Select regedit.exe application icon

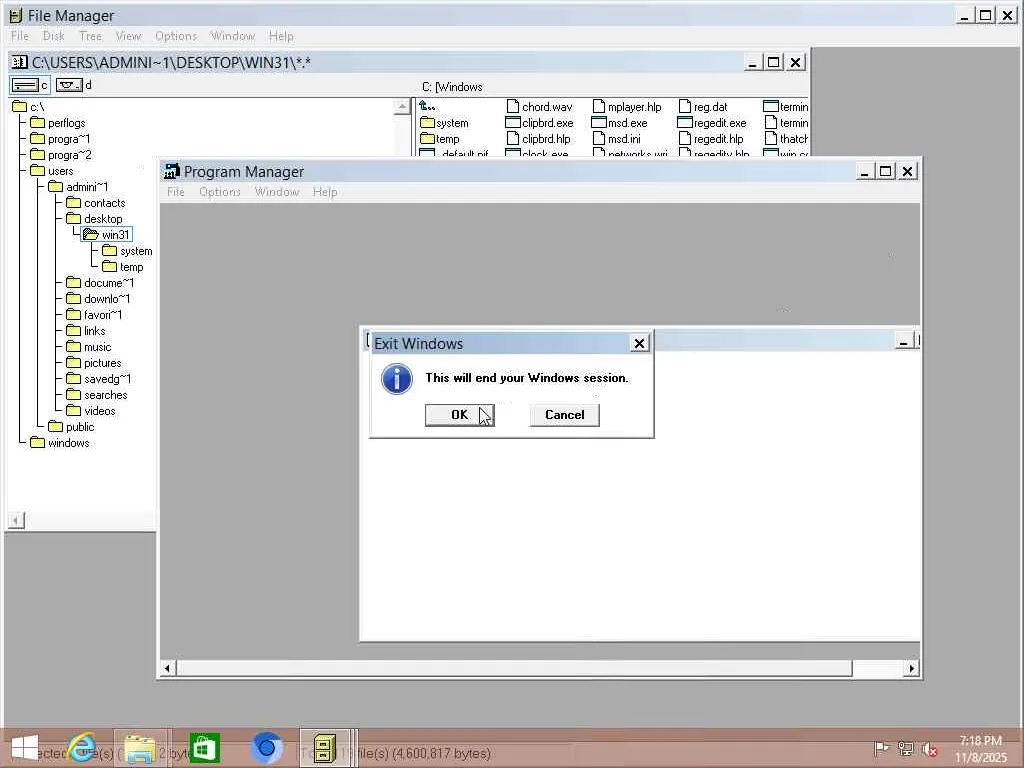tap(684, 123)
